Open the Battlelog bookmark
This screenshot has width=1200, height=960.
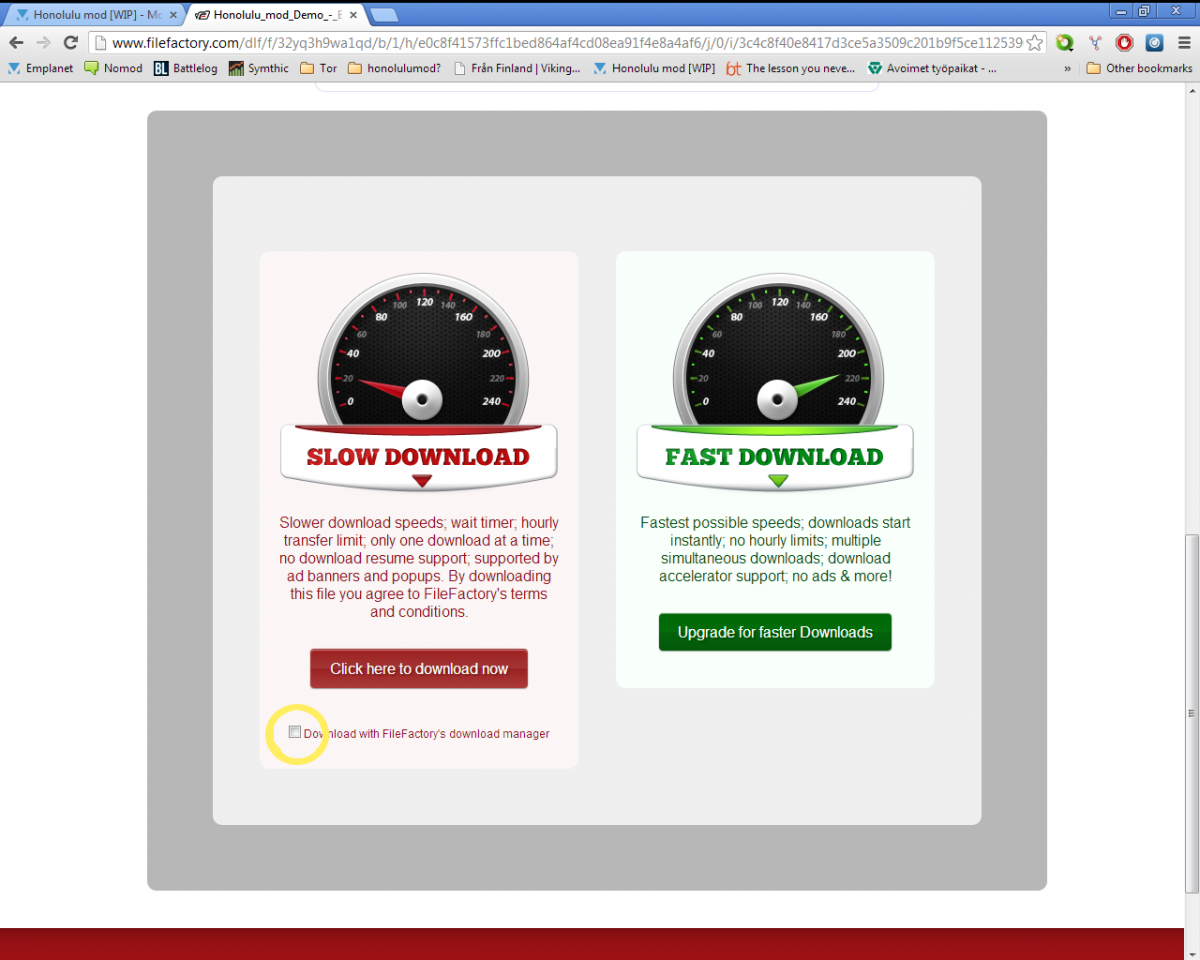tap(186, 69)
